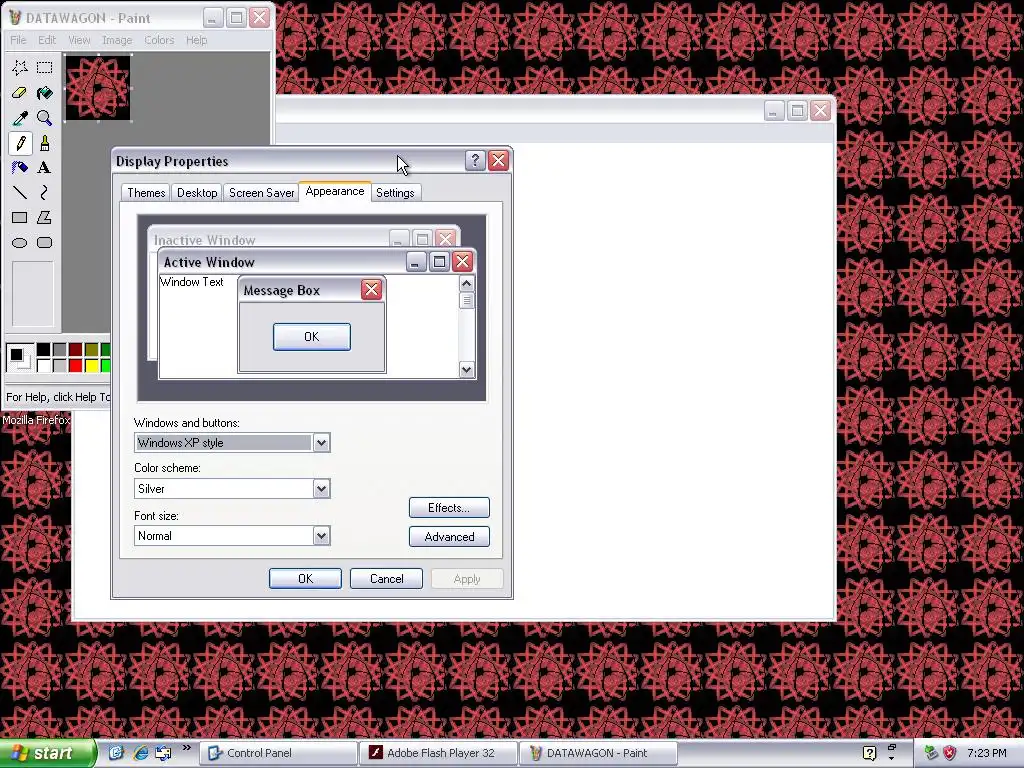Select the Pencil tool in Paint
This screenshot has height=768, width=1024.
tap(20, 143)
